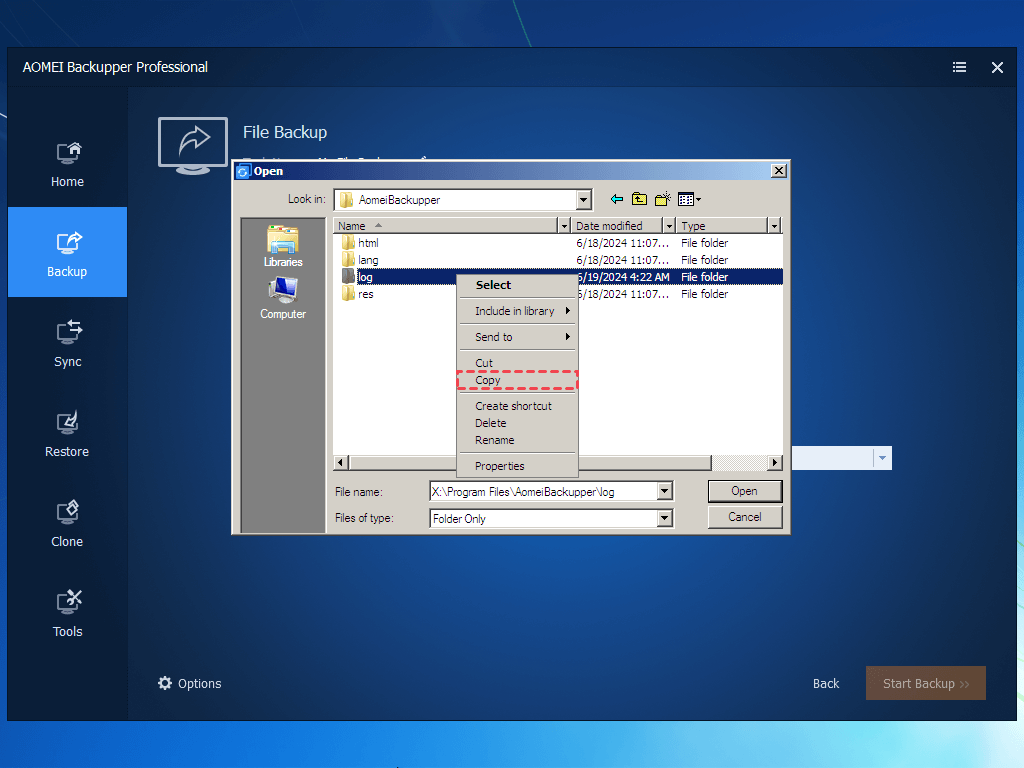
Task: Open Computer in places bar
Action: click(x=283, y=298)
